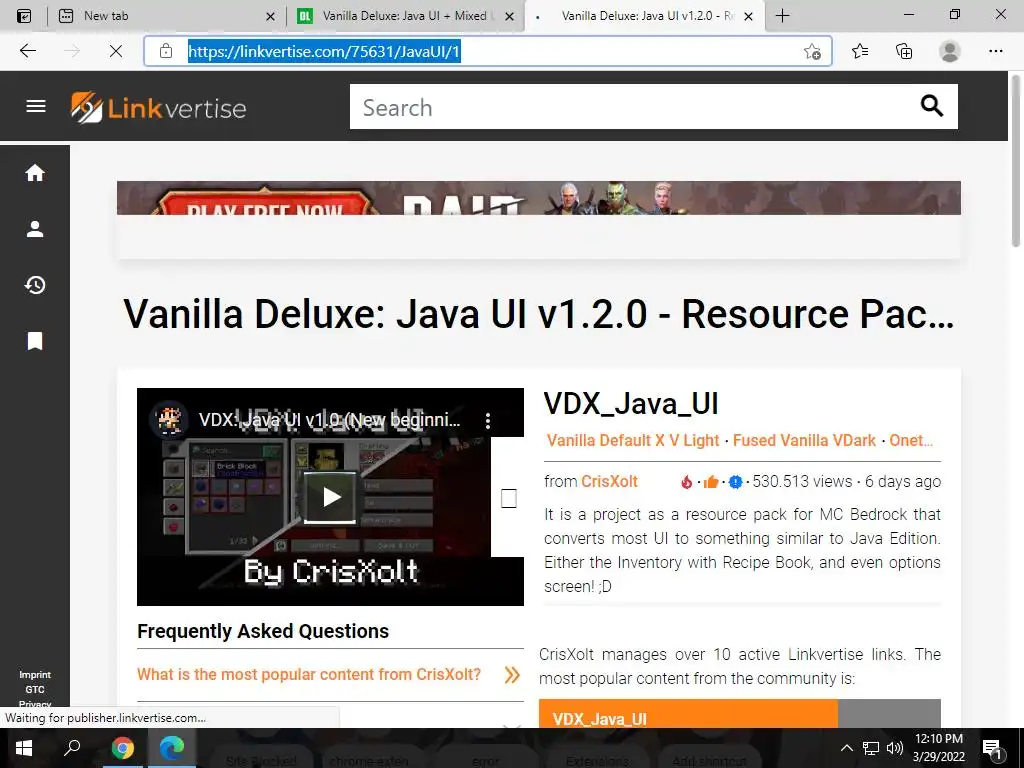Open the tab actions menu icon

[24, 16]
